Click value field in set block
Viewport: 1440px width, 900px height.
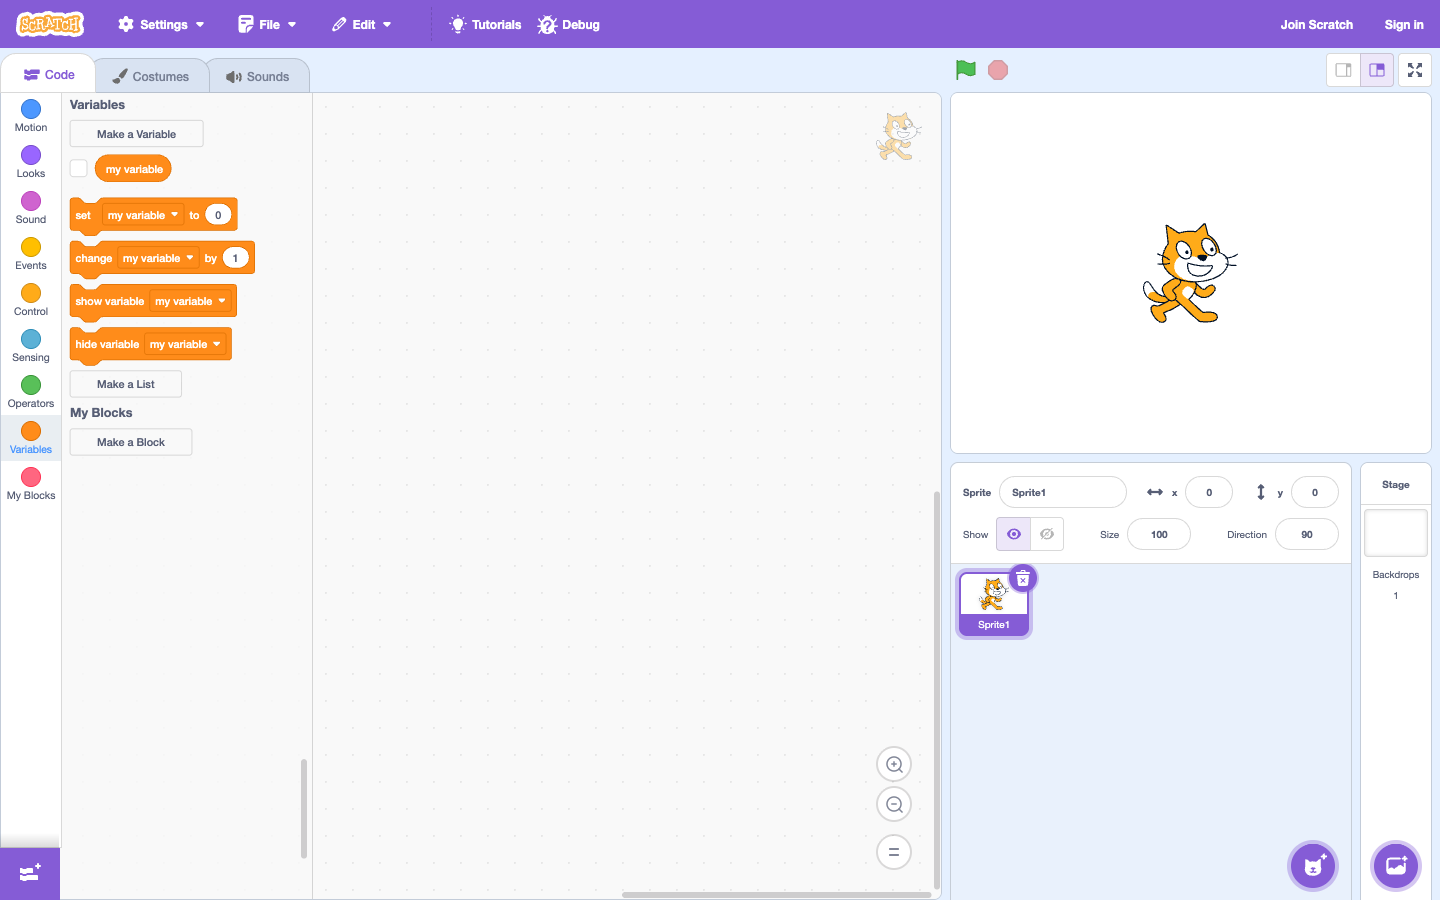pyautogui.click(x=218, y=215)
